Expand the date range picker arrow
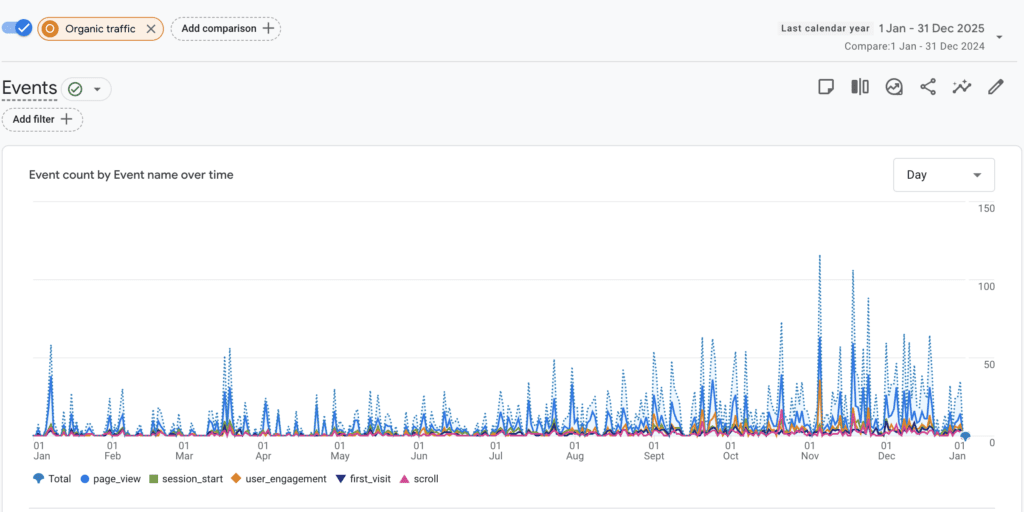This screenshot has height=512, width=1024. (x=1000, y=37)
